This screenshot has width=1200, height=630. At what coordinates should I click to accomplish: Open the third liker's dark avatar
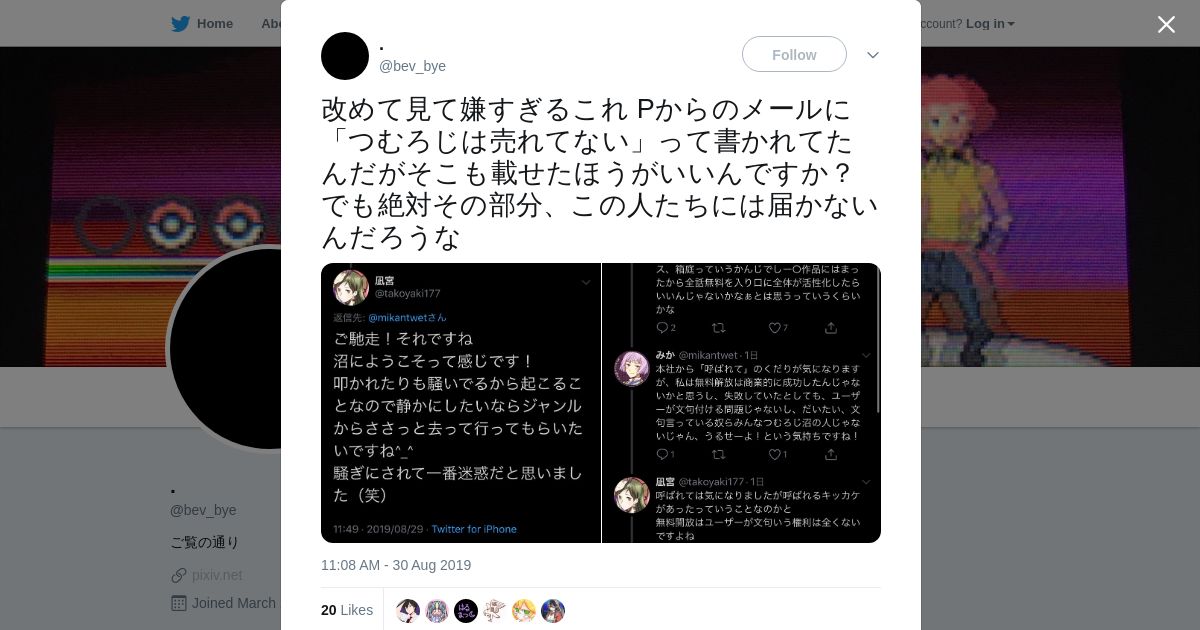coord(466,611)
